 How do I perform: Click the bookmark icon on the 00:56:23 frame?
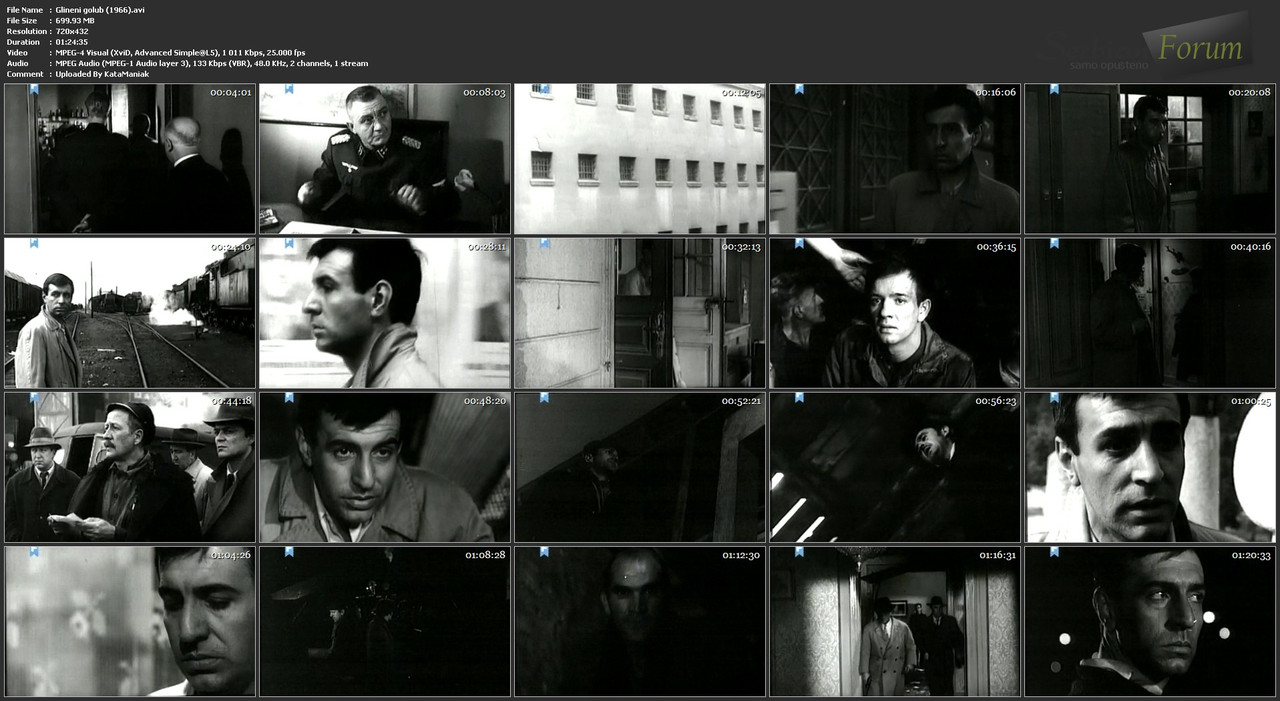tap(799, 397)
